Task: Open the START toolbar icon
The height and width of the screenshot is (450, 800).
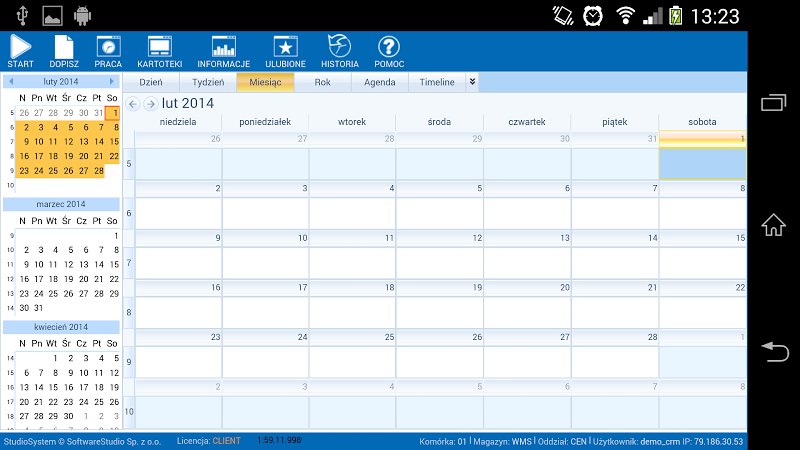Action: click(20, 51)
